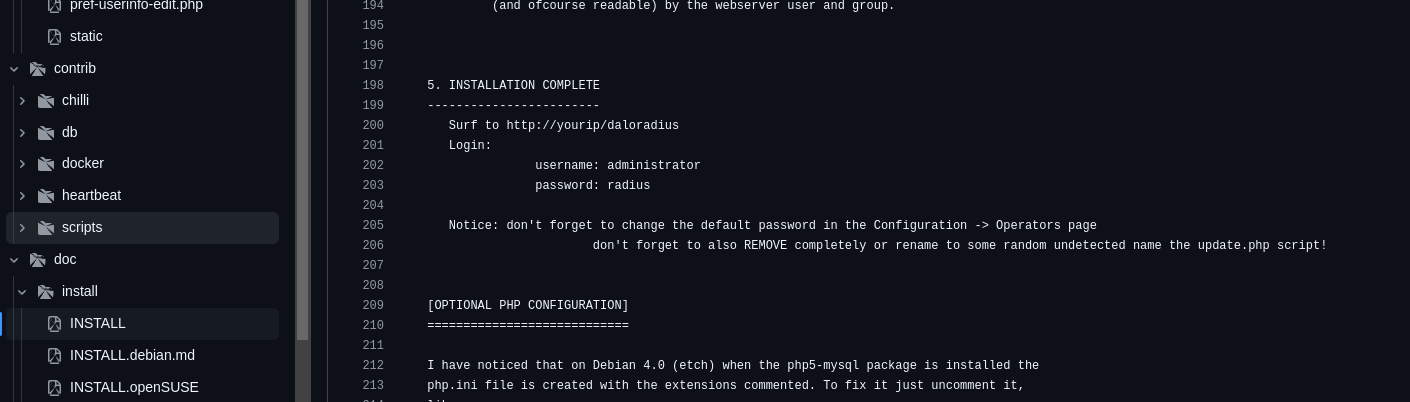This screenshot has height=402, width=1410.
Task: Collapse the install folder chevron
Action: pos(22,291)
